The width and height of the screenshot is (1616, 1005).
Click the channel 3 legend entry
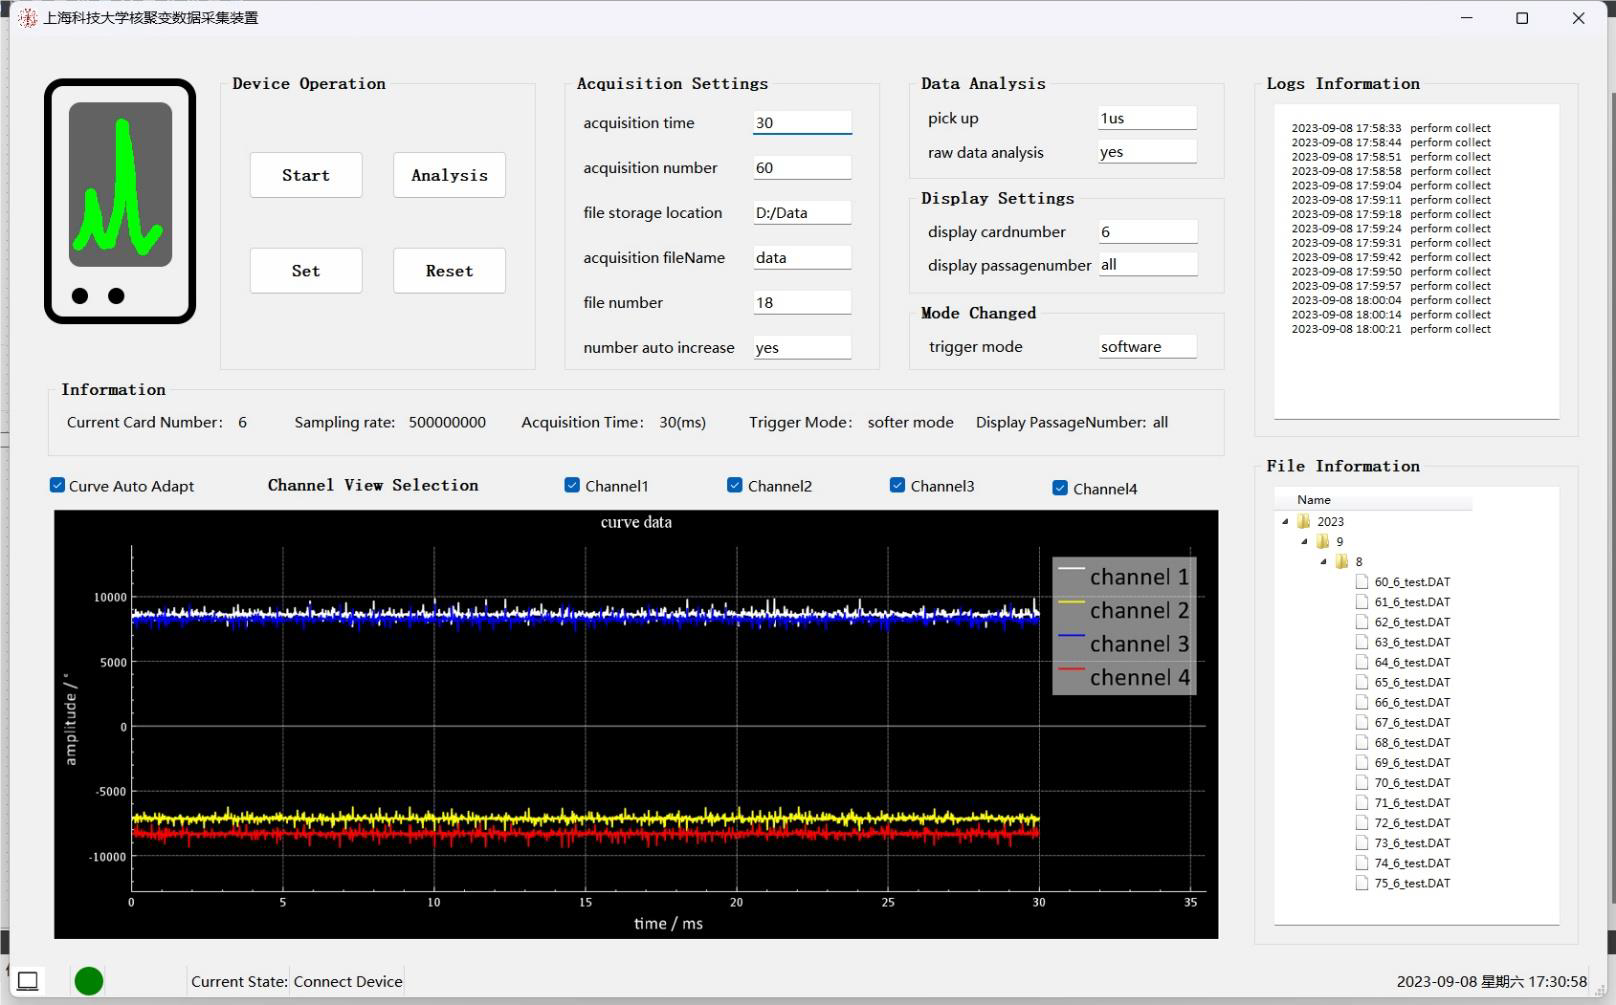pos(1124,644)
